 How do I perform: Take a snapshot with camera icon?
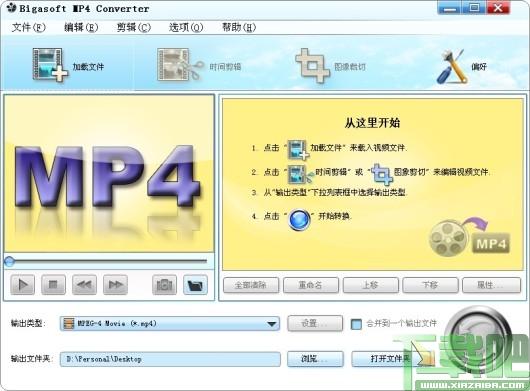point(164,285)
